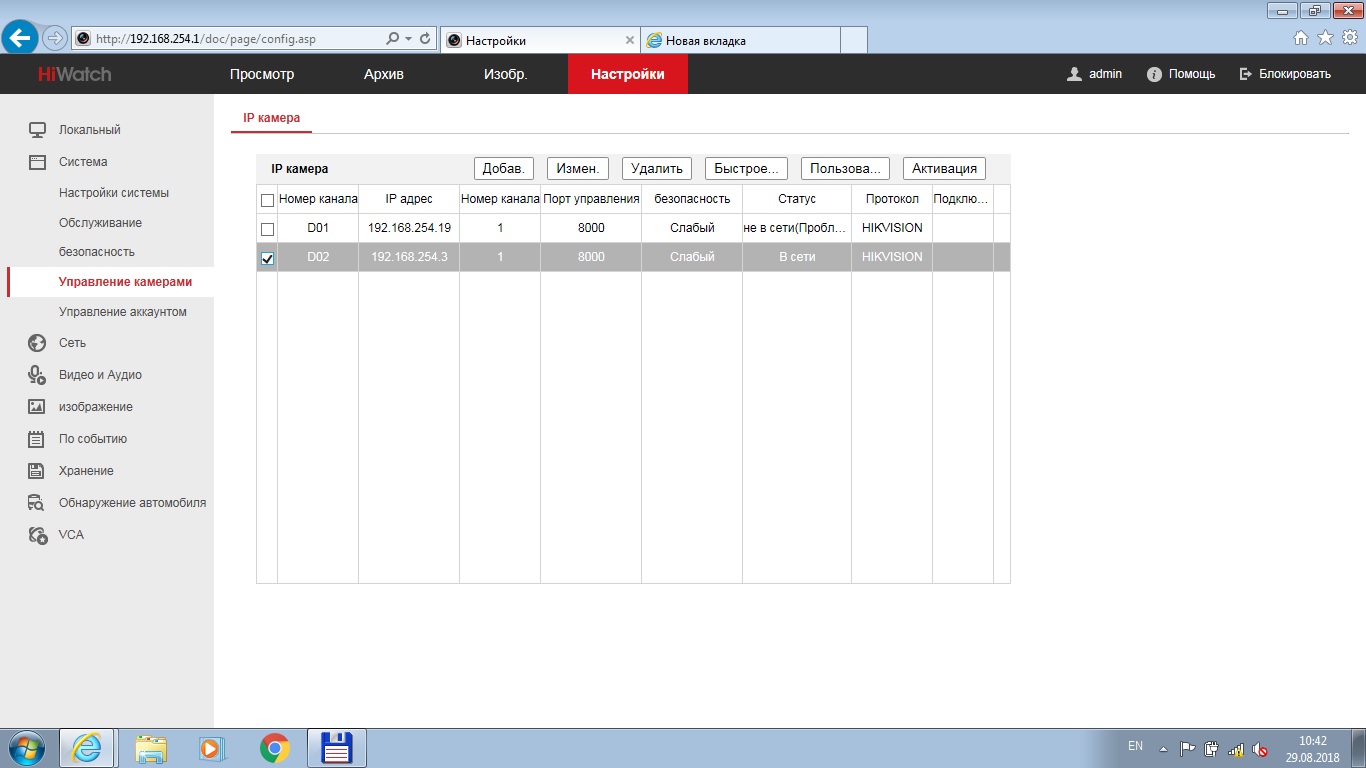The height and width of the screenshot is (768, 1366).
Task: Open the Изобр. menu
Action: (x=505, y=74)
